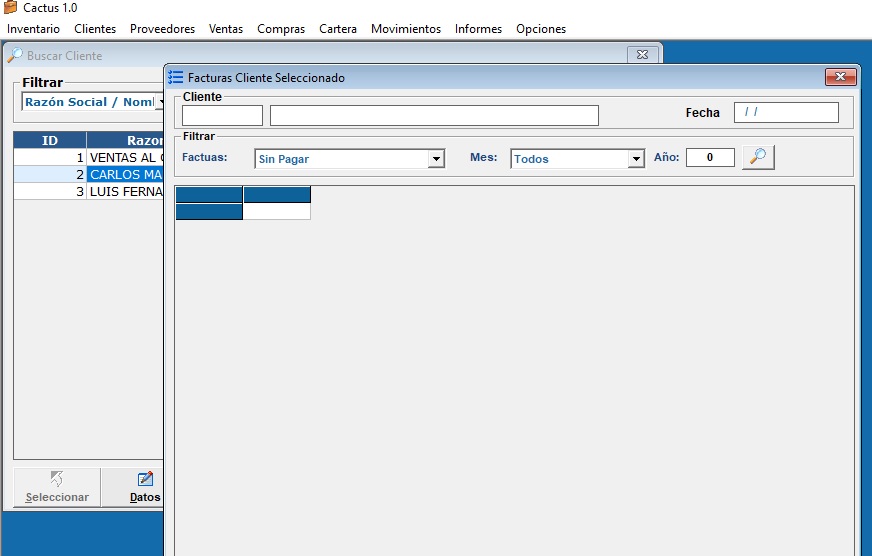Screen dimensions: 872x556
Task: Click the magnifier search button beside Año
Action: [759, 157]
